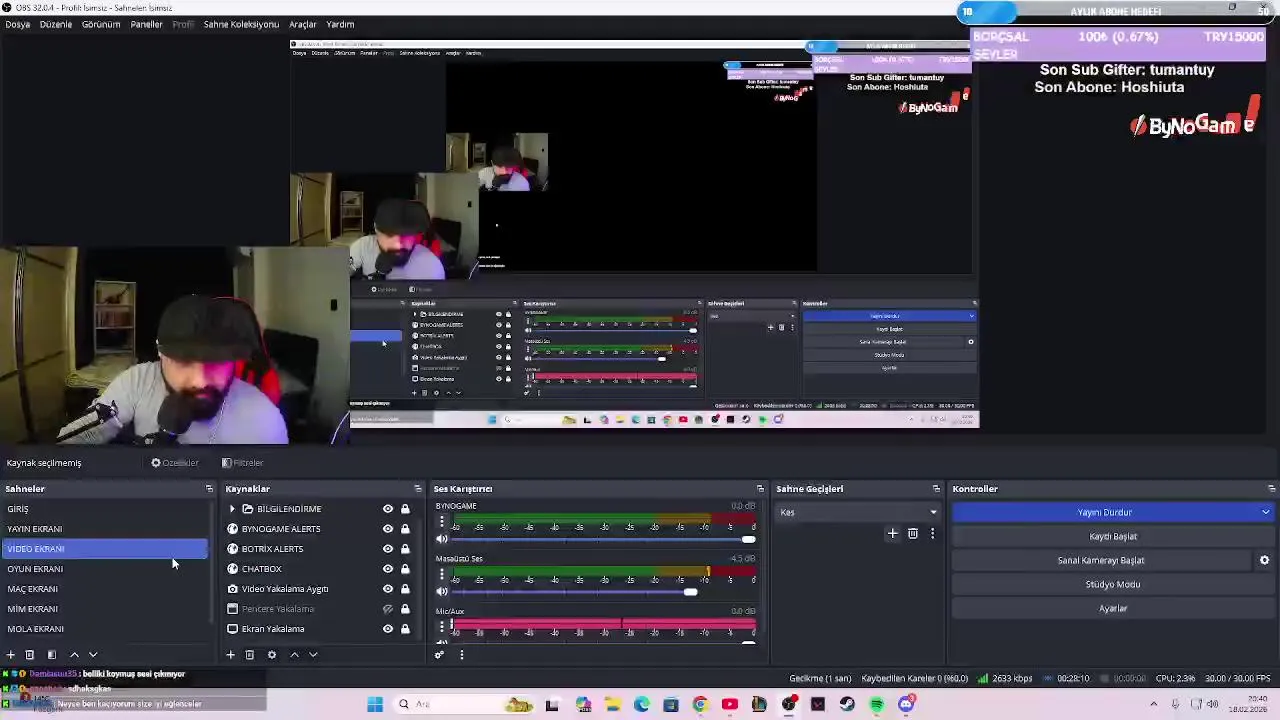Pop out the Sahneler dock panel

[209, 489]
